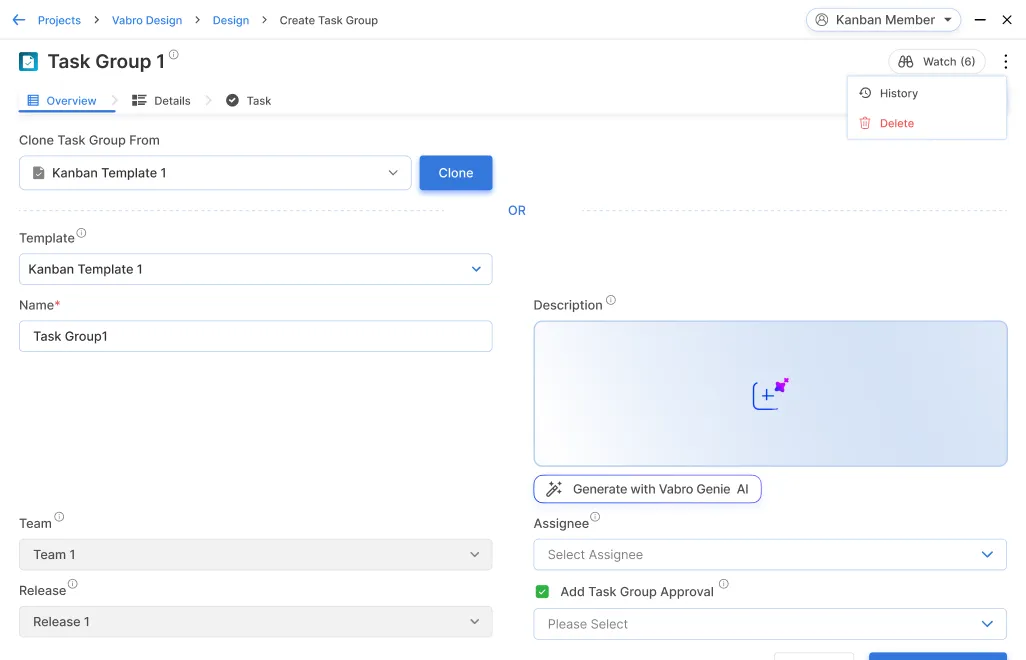This screenshot has height=660, width=1026.
Task: Click the info icon beside Task Group 1
Action: pos(175,53)
